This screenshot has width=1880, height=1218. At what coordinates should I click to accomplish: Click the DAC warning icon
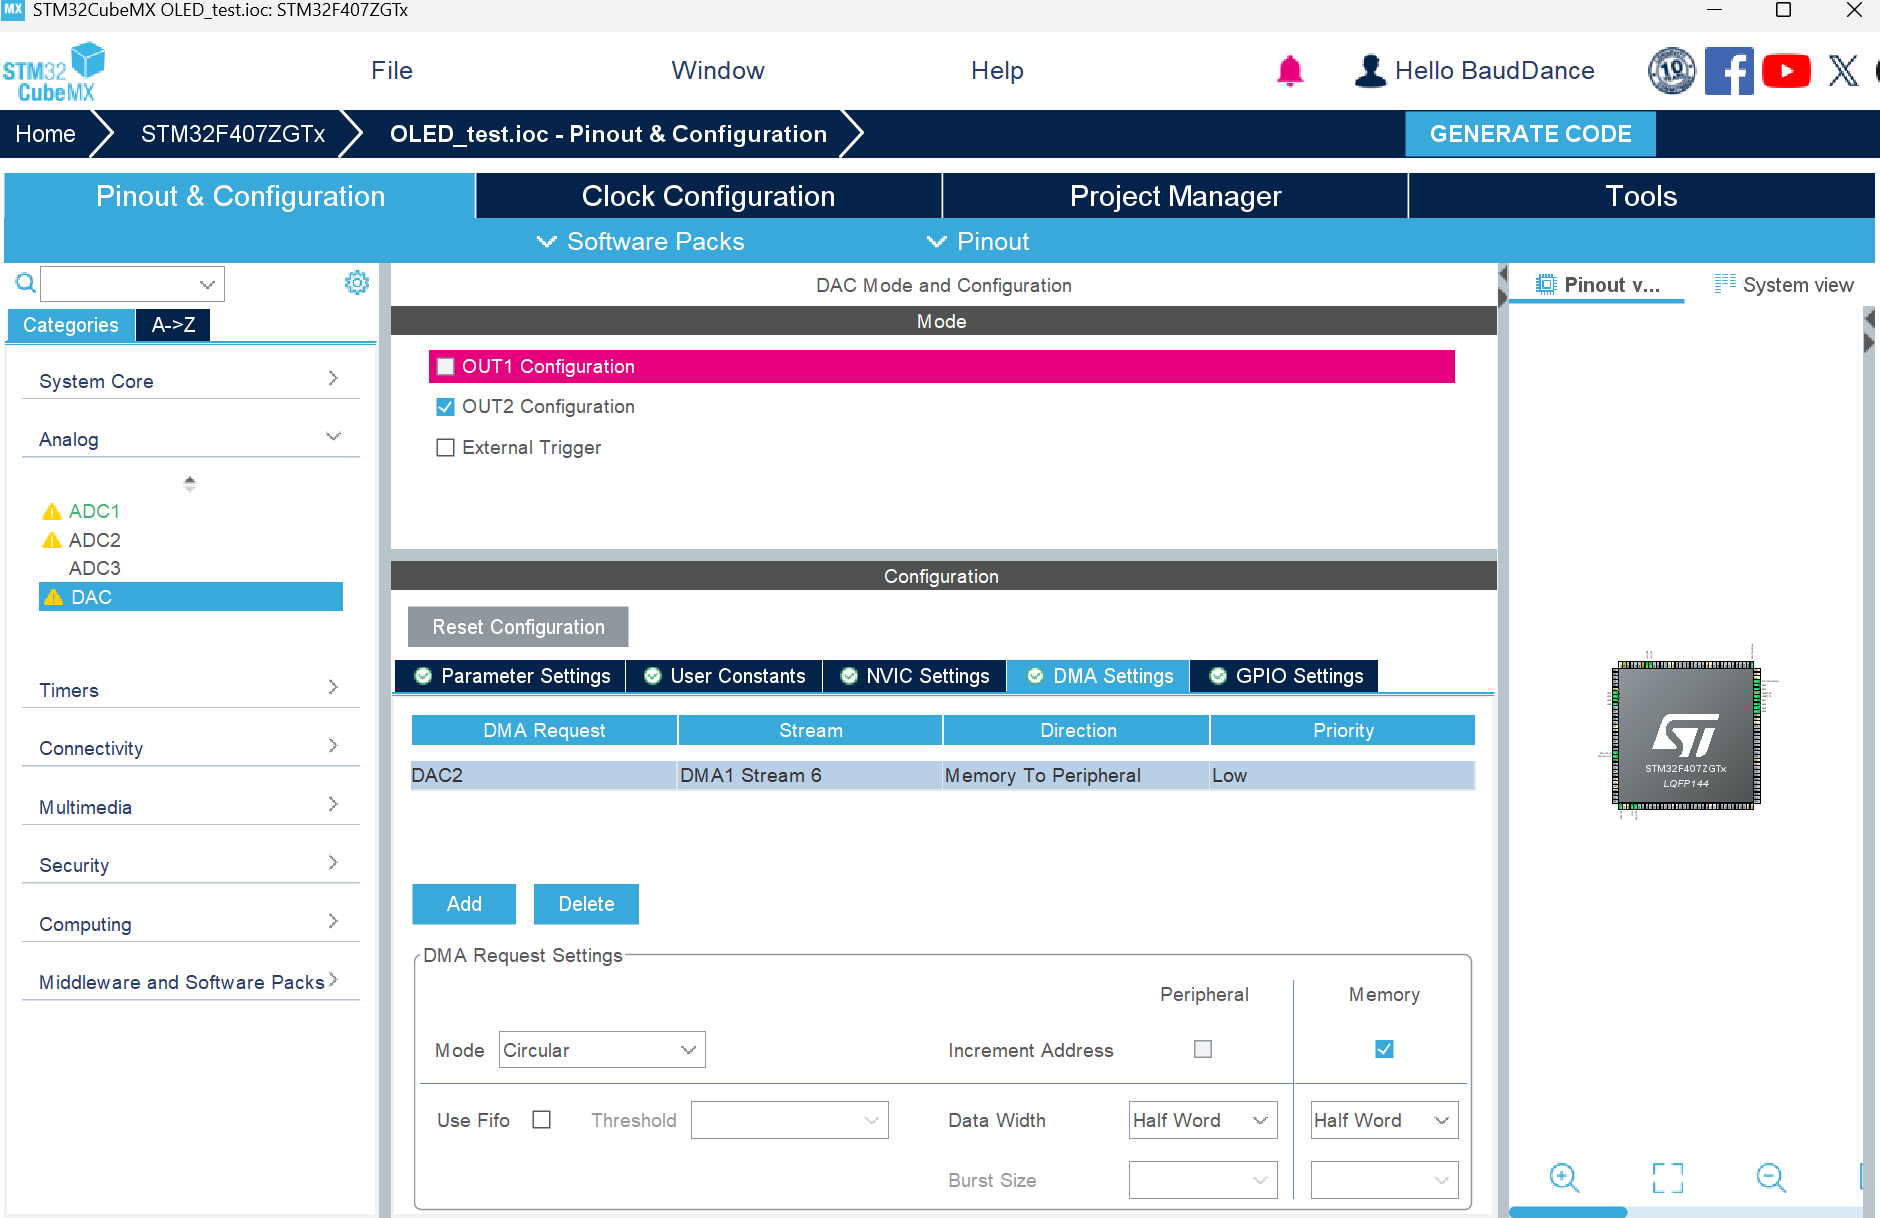click(54, 598)
